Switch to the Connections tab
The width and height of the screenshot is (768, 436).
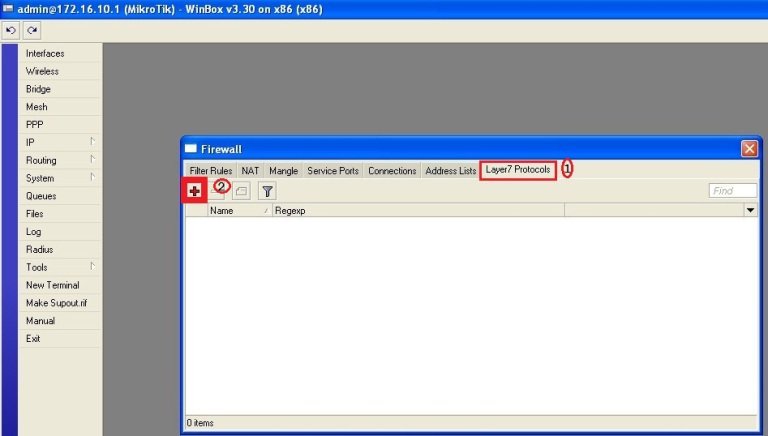392,170
